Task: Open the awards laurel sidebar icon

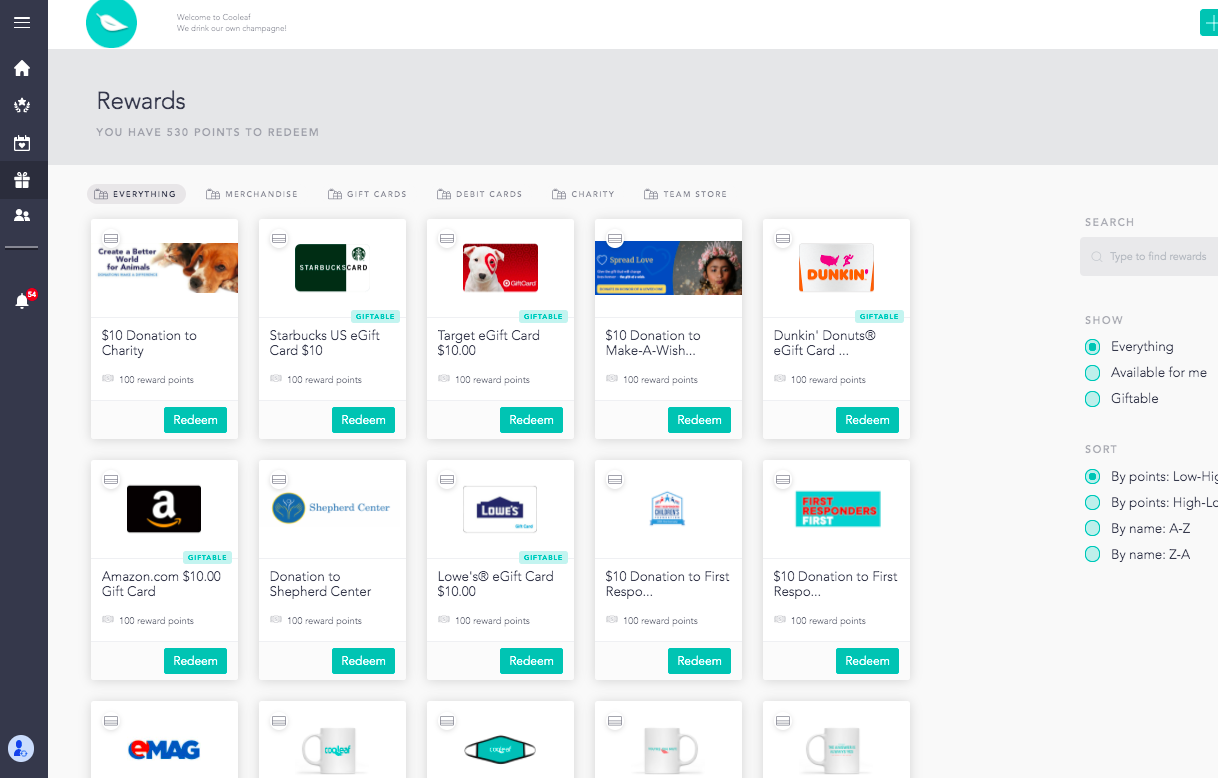Action: 22,106
